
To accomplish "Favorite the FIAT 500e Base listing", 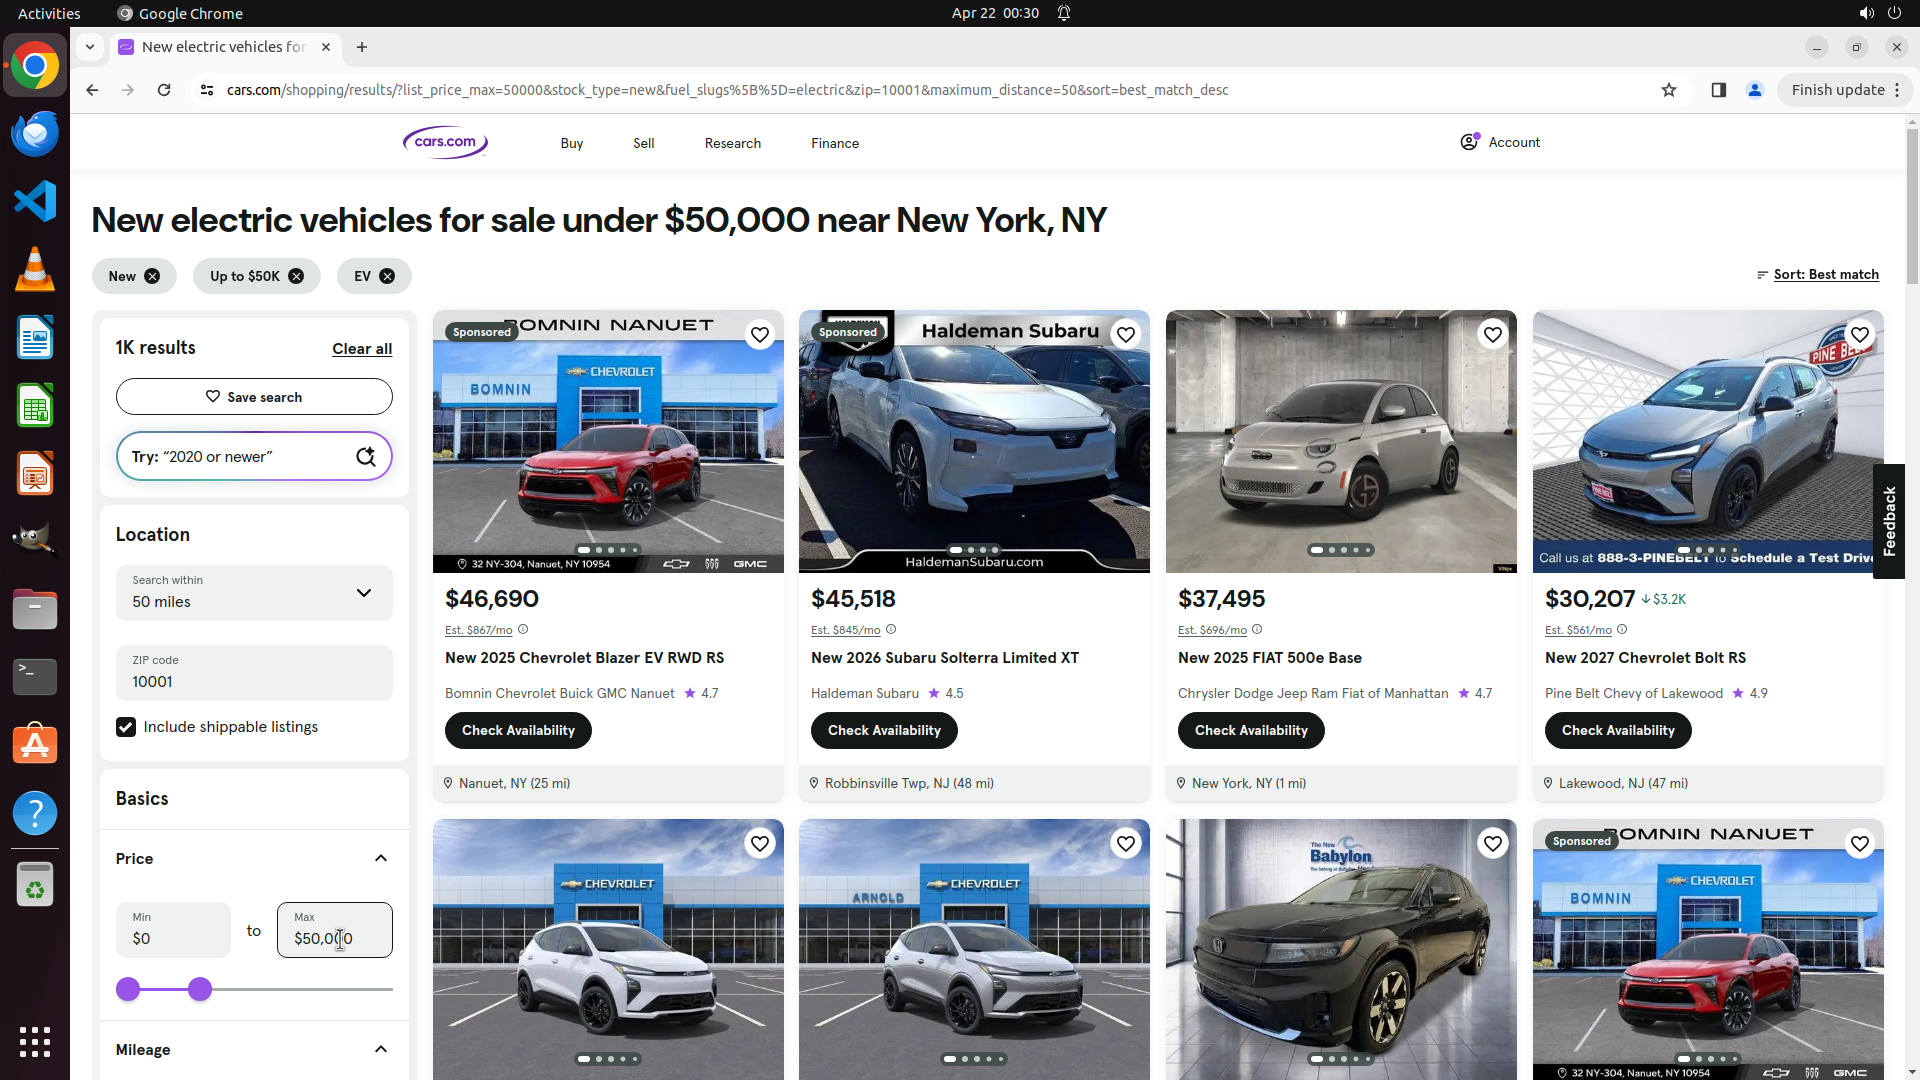I will click(x=1493, y=335).
